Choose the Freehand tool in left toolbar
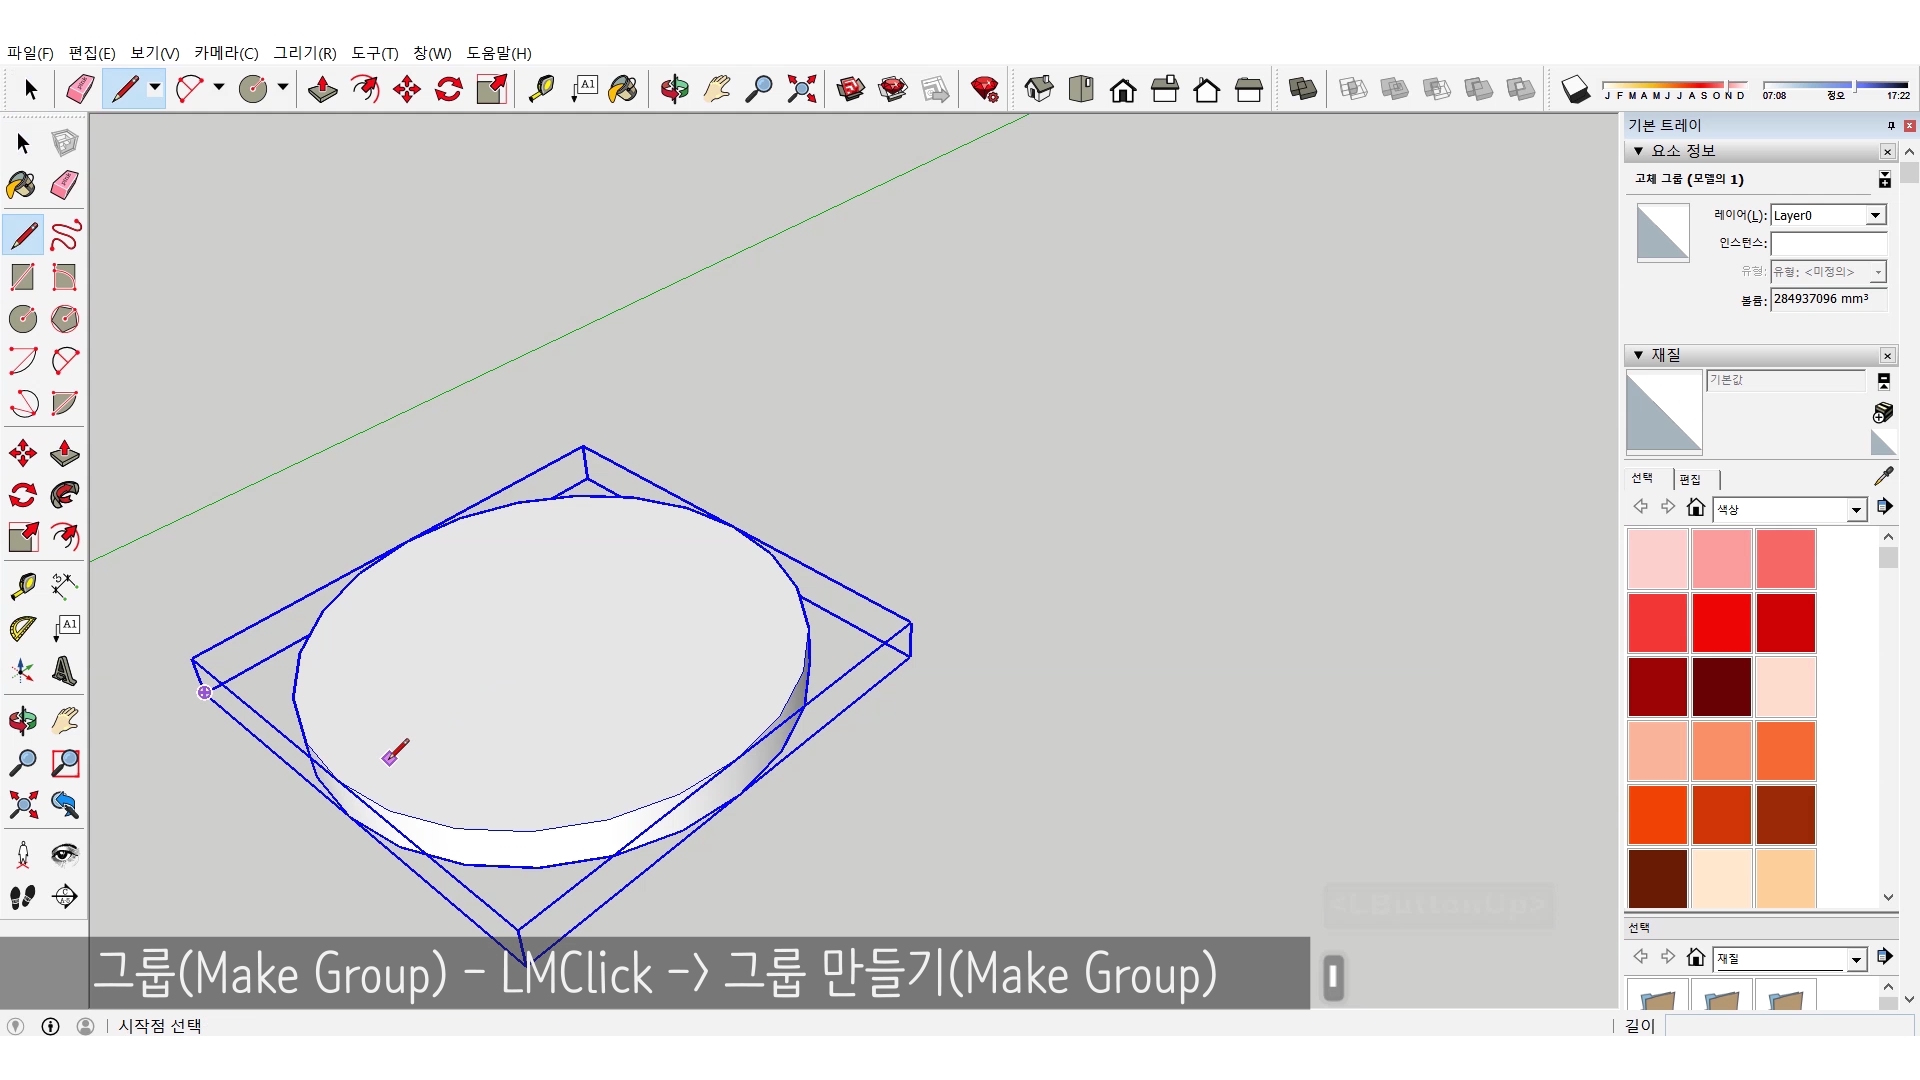The height and width of the screenshot is (1080, 1920). pos(65,236)
